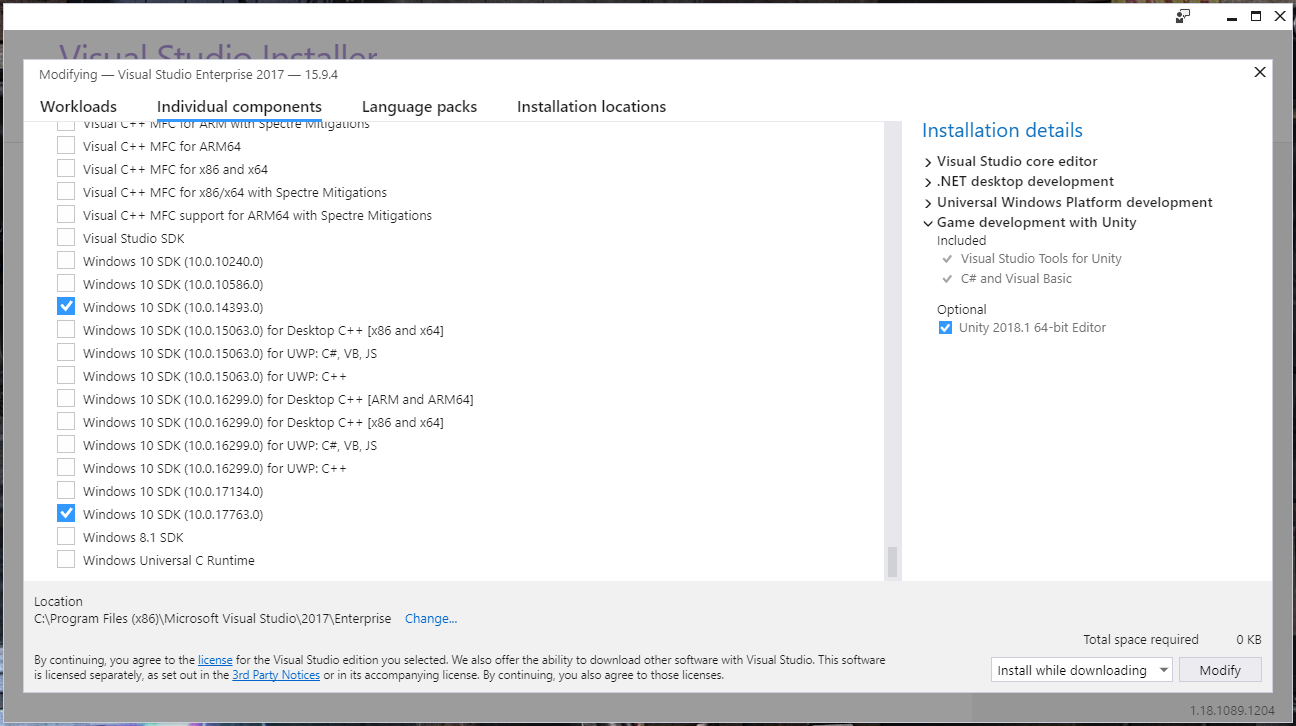
Task: Check Windows 10 SDK (10.0.16299.0) for UWP: C#, VB, JS
Action: (66, 445)
